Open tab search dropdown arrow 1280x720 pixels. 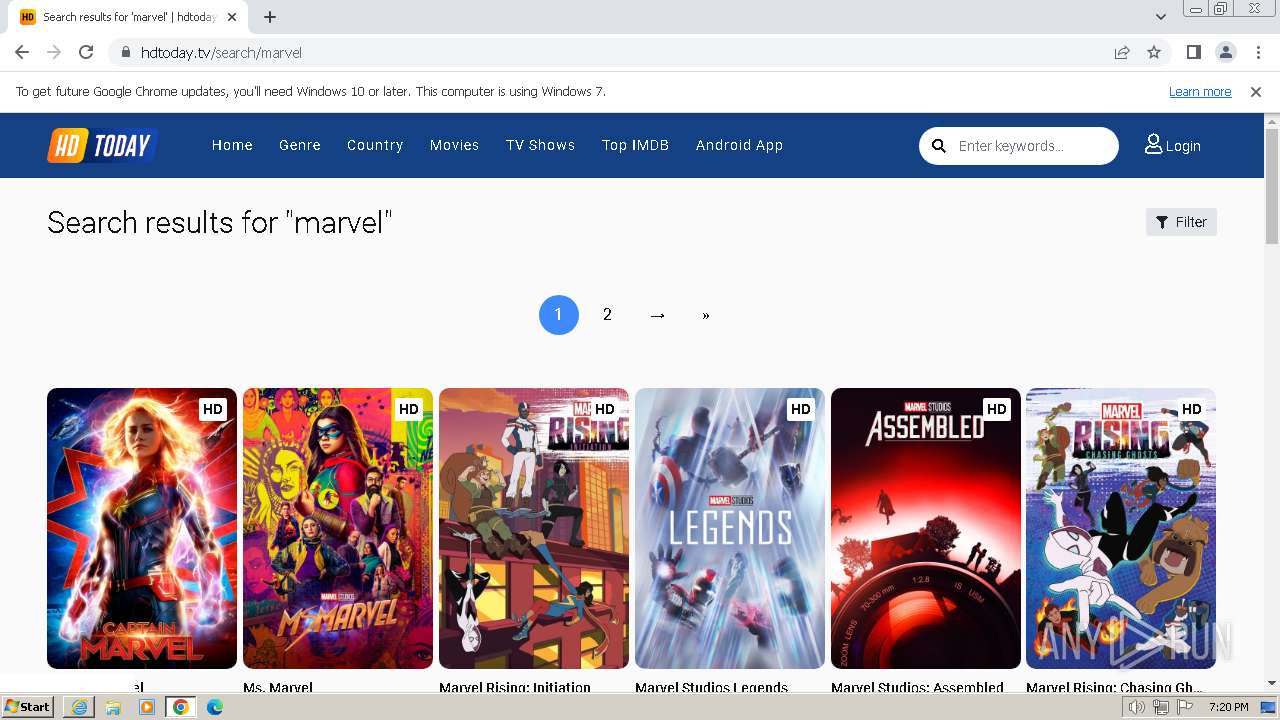pos(1161,16)
